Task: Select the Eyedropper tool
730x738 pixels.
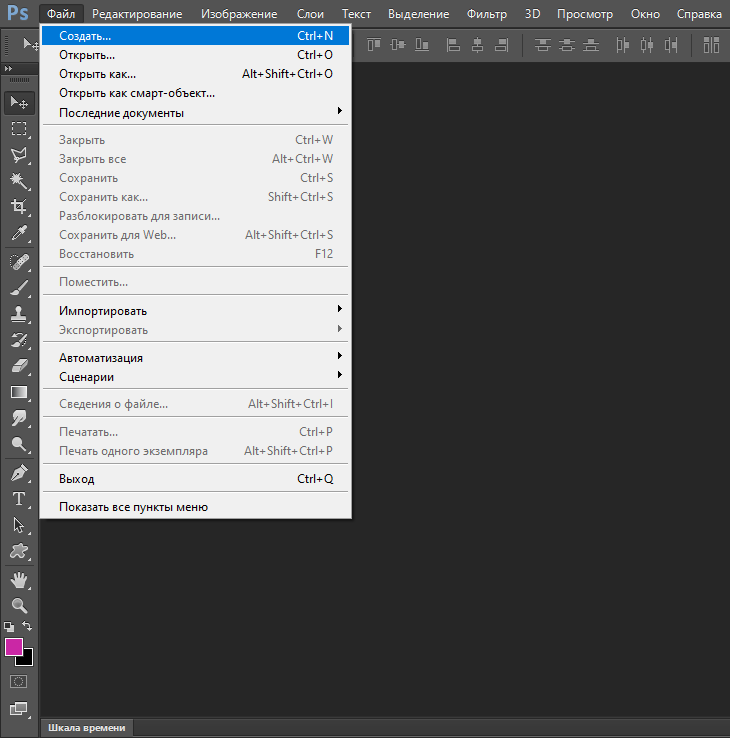Action: [x=19, y=233]
